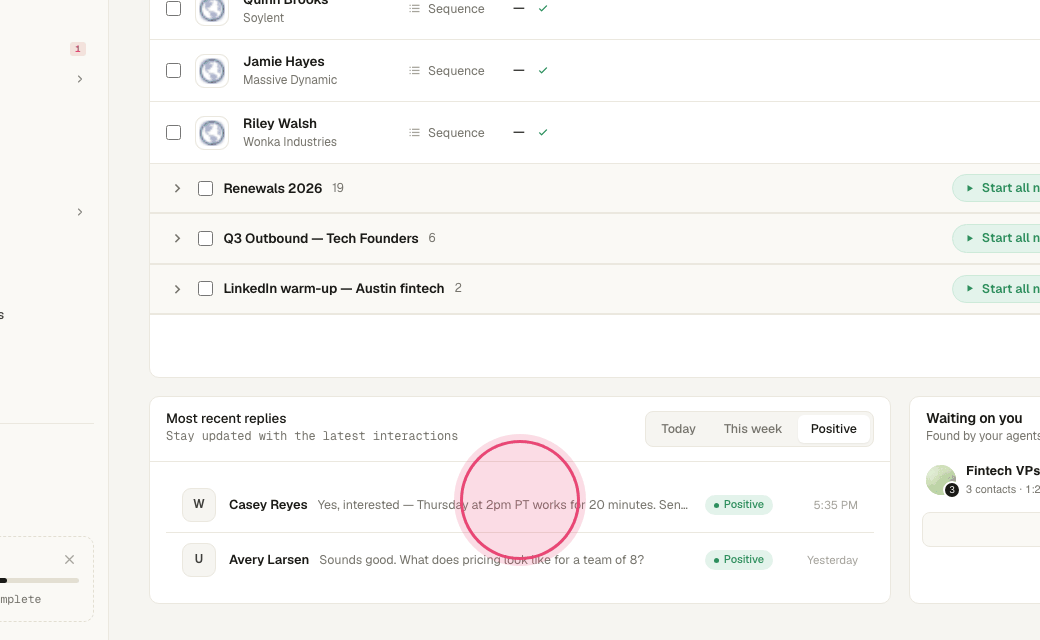Screen dimensions: 1040x640
Task: Click the Renewals 2026 group title
Action: click(x=273, y=188)
